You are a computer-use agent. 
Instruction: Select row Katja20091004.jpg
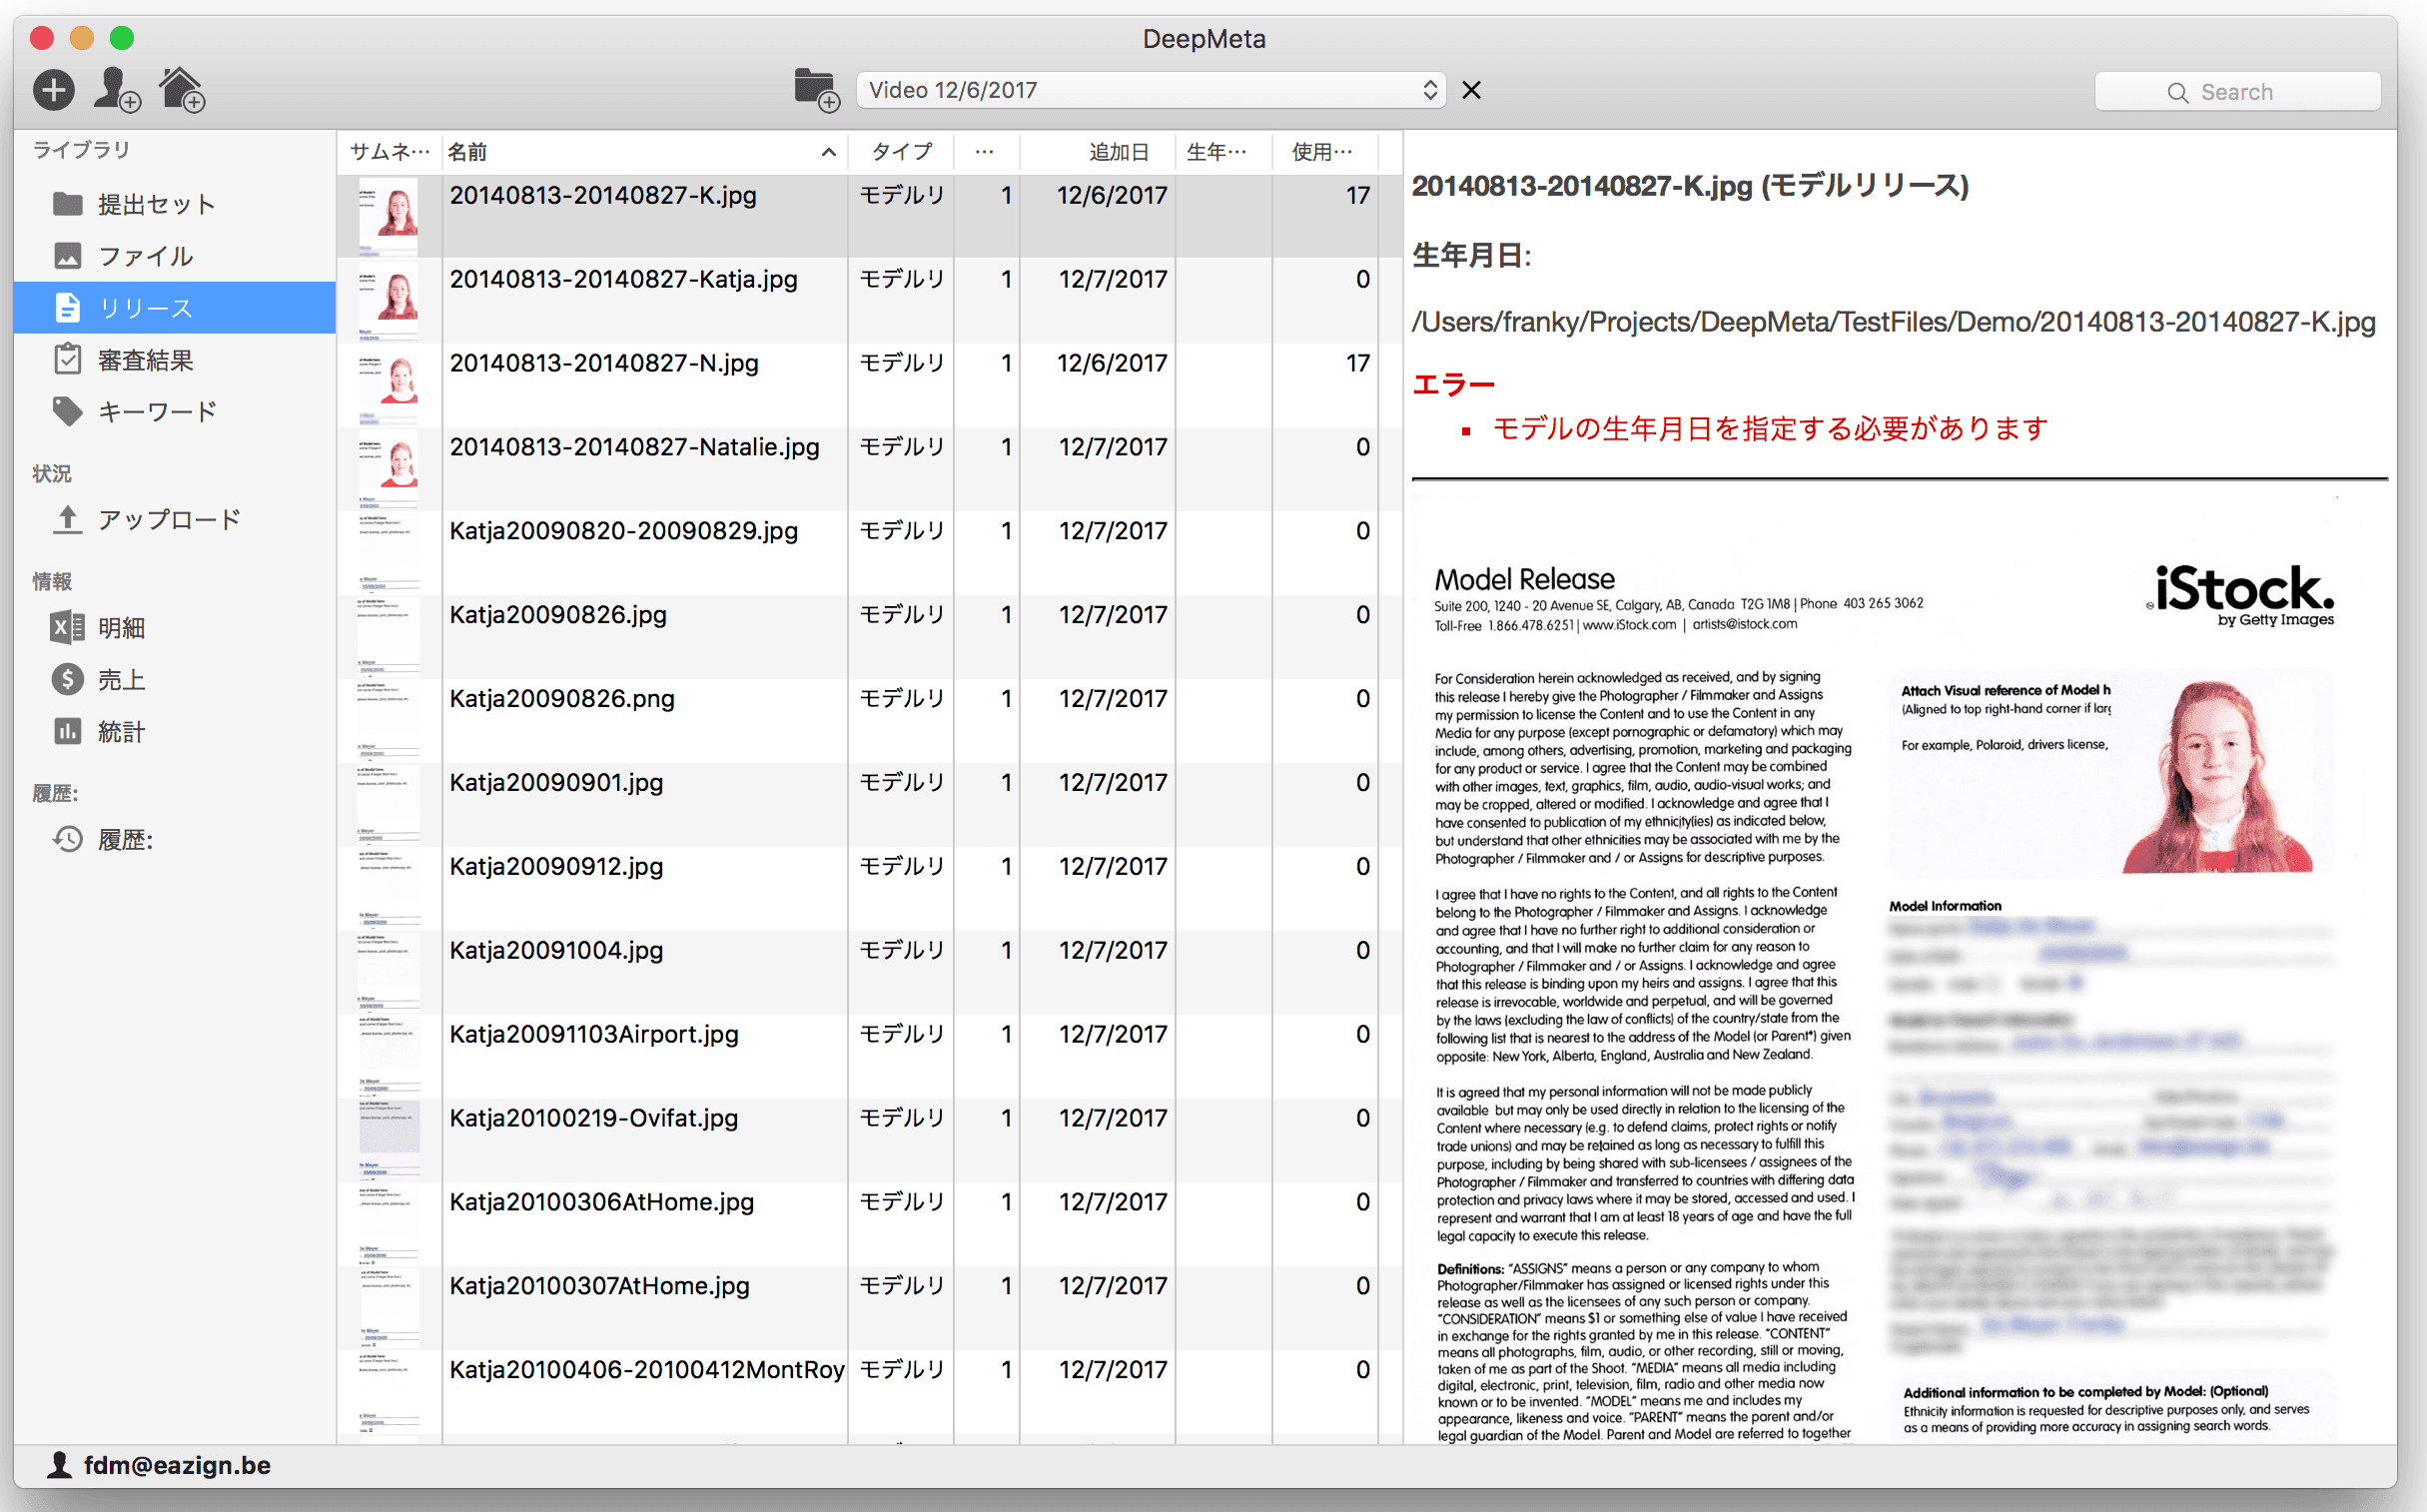pyautogui.click(x=868, y=972)
